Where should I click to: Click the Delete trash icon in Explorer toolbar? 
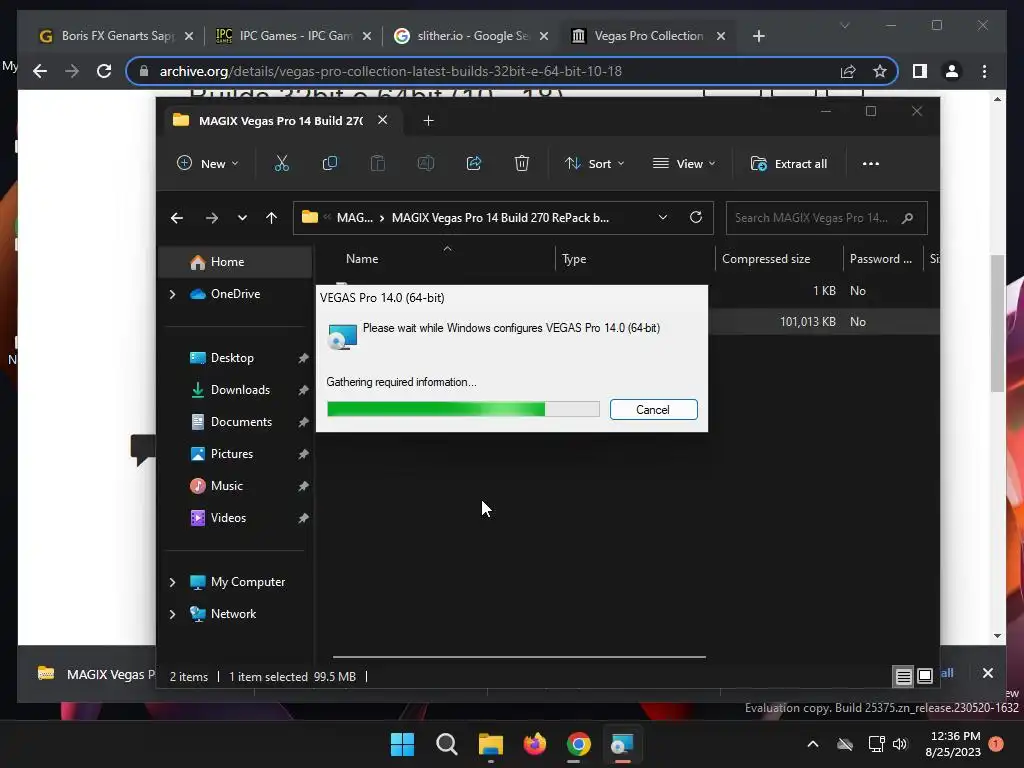[521, 163]
